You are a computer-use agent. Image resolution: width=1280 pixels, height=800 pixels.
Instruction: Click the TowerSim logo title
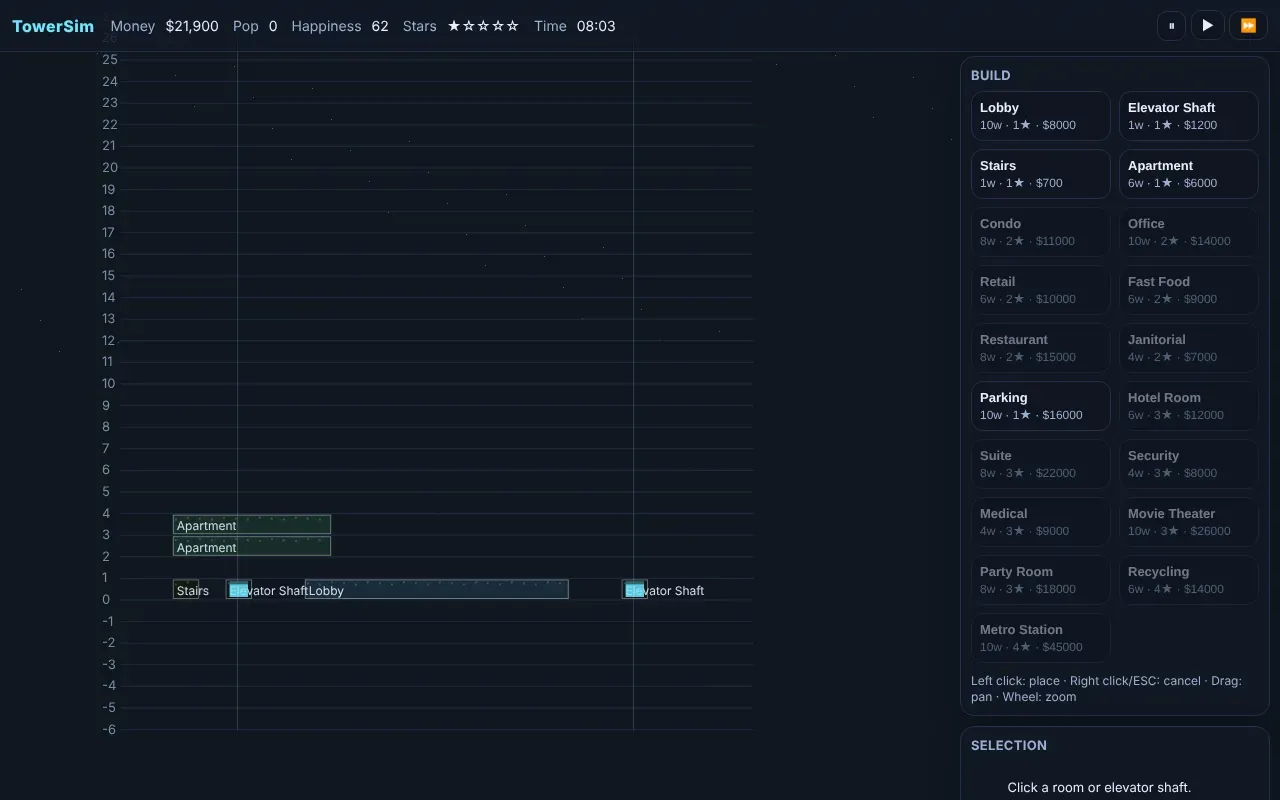coord(53,26)
